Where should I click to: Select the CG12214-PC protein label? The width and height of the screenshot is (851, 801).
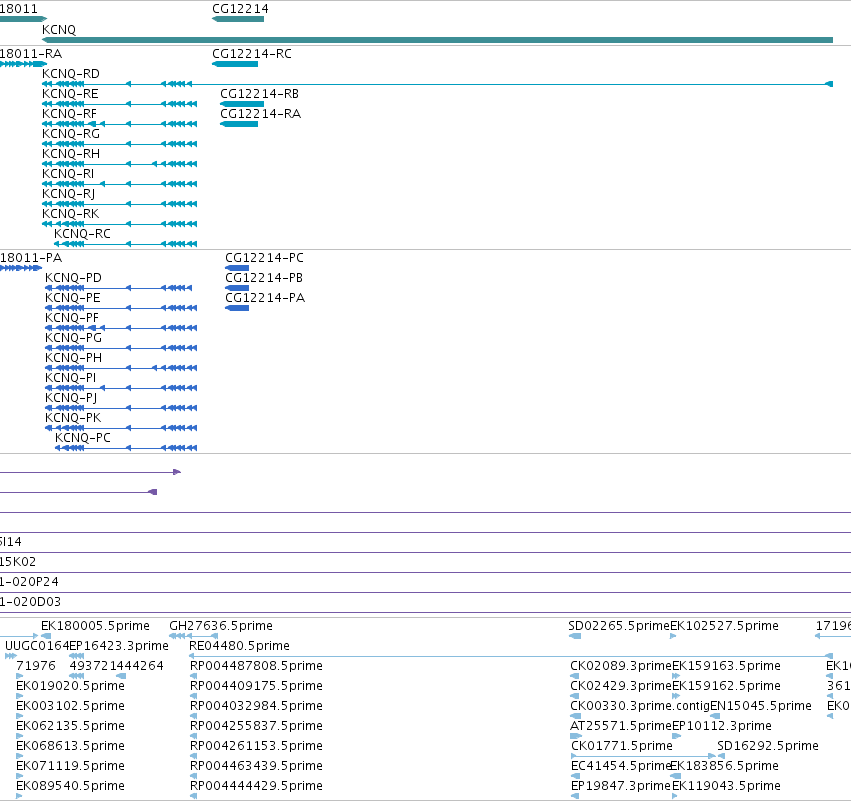pos(264,258)
